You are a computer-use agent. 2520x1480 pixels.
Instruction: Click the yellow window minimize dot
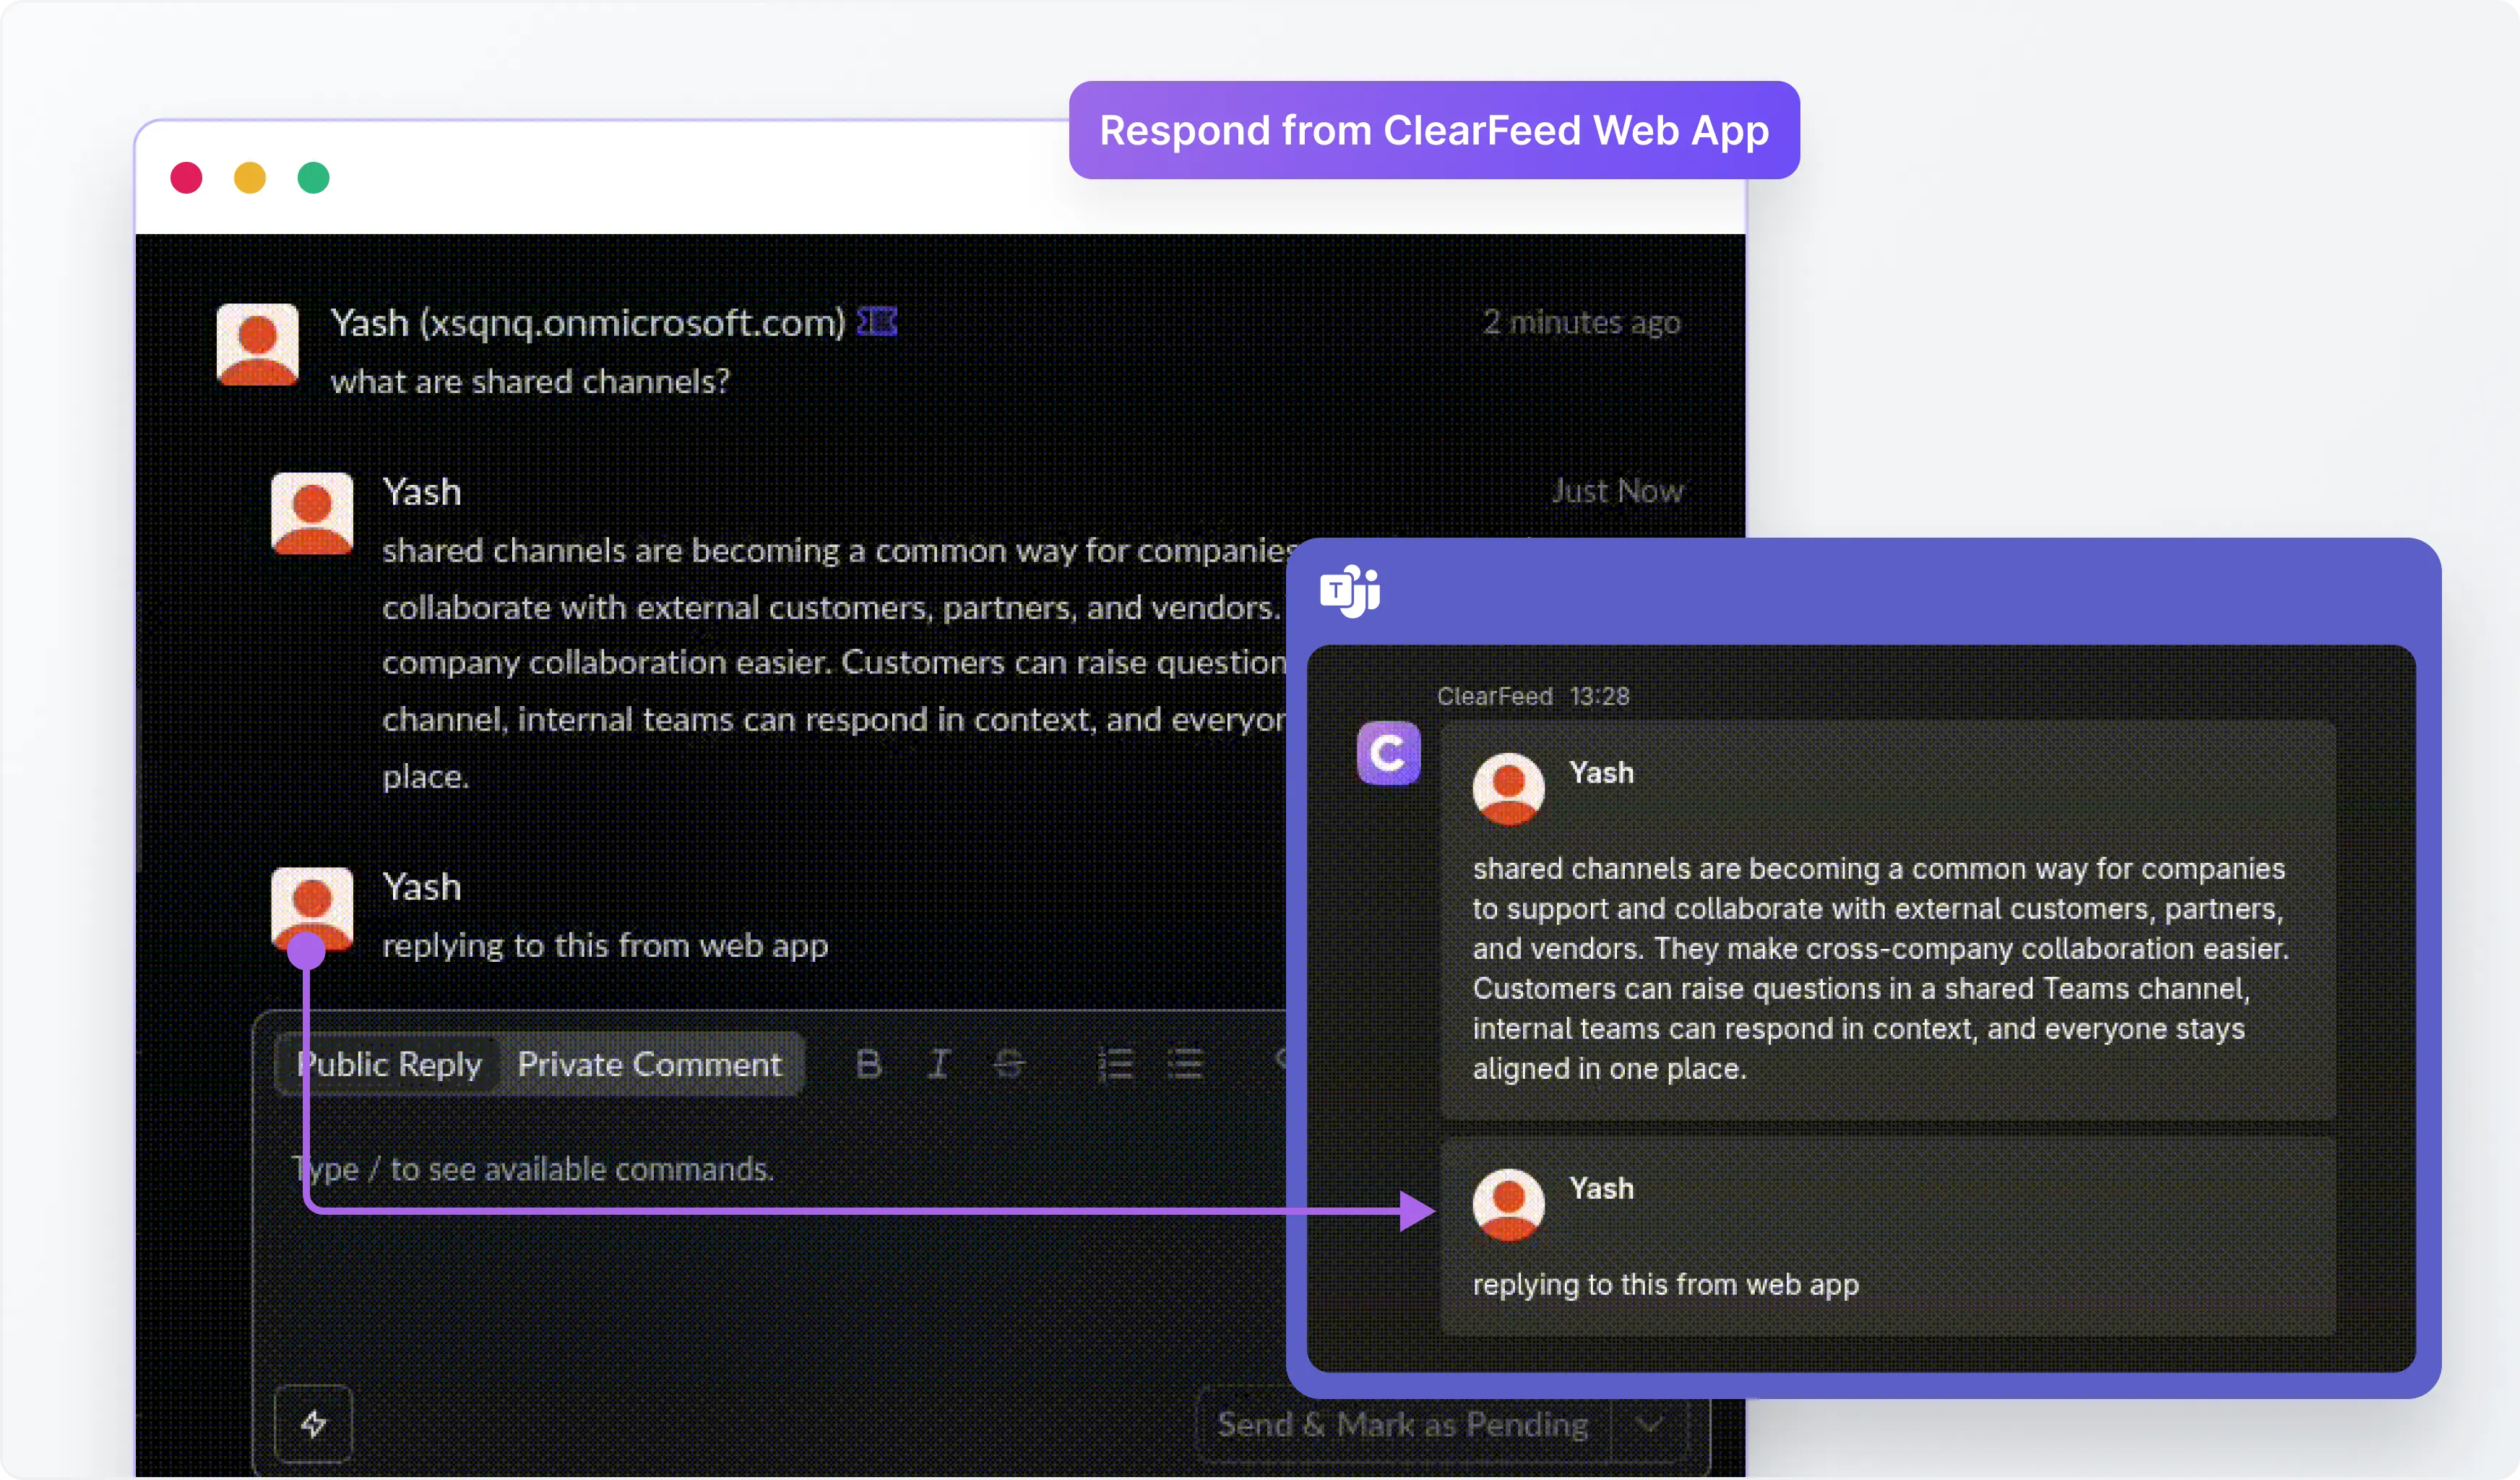(250, 178)
